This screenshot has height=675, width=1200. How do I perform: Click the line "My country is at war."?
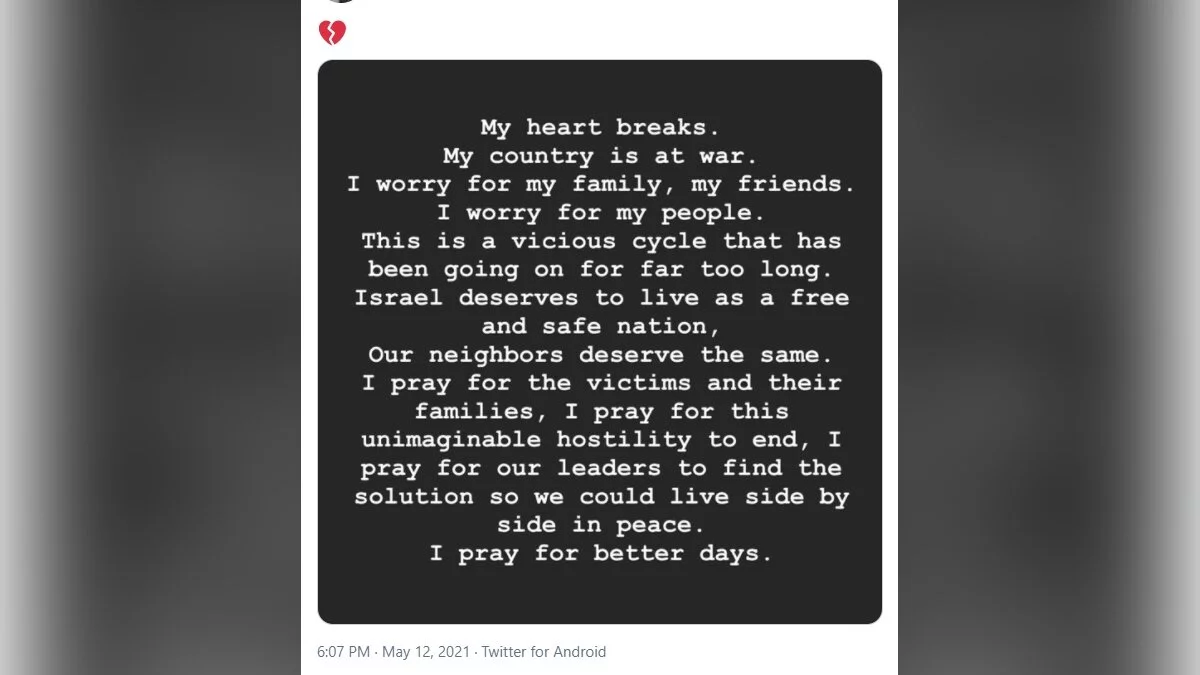pyautogui.click(x=599, y=156)
